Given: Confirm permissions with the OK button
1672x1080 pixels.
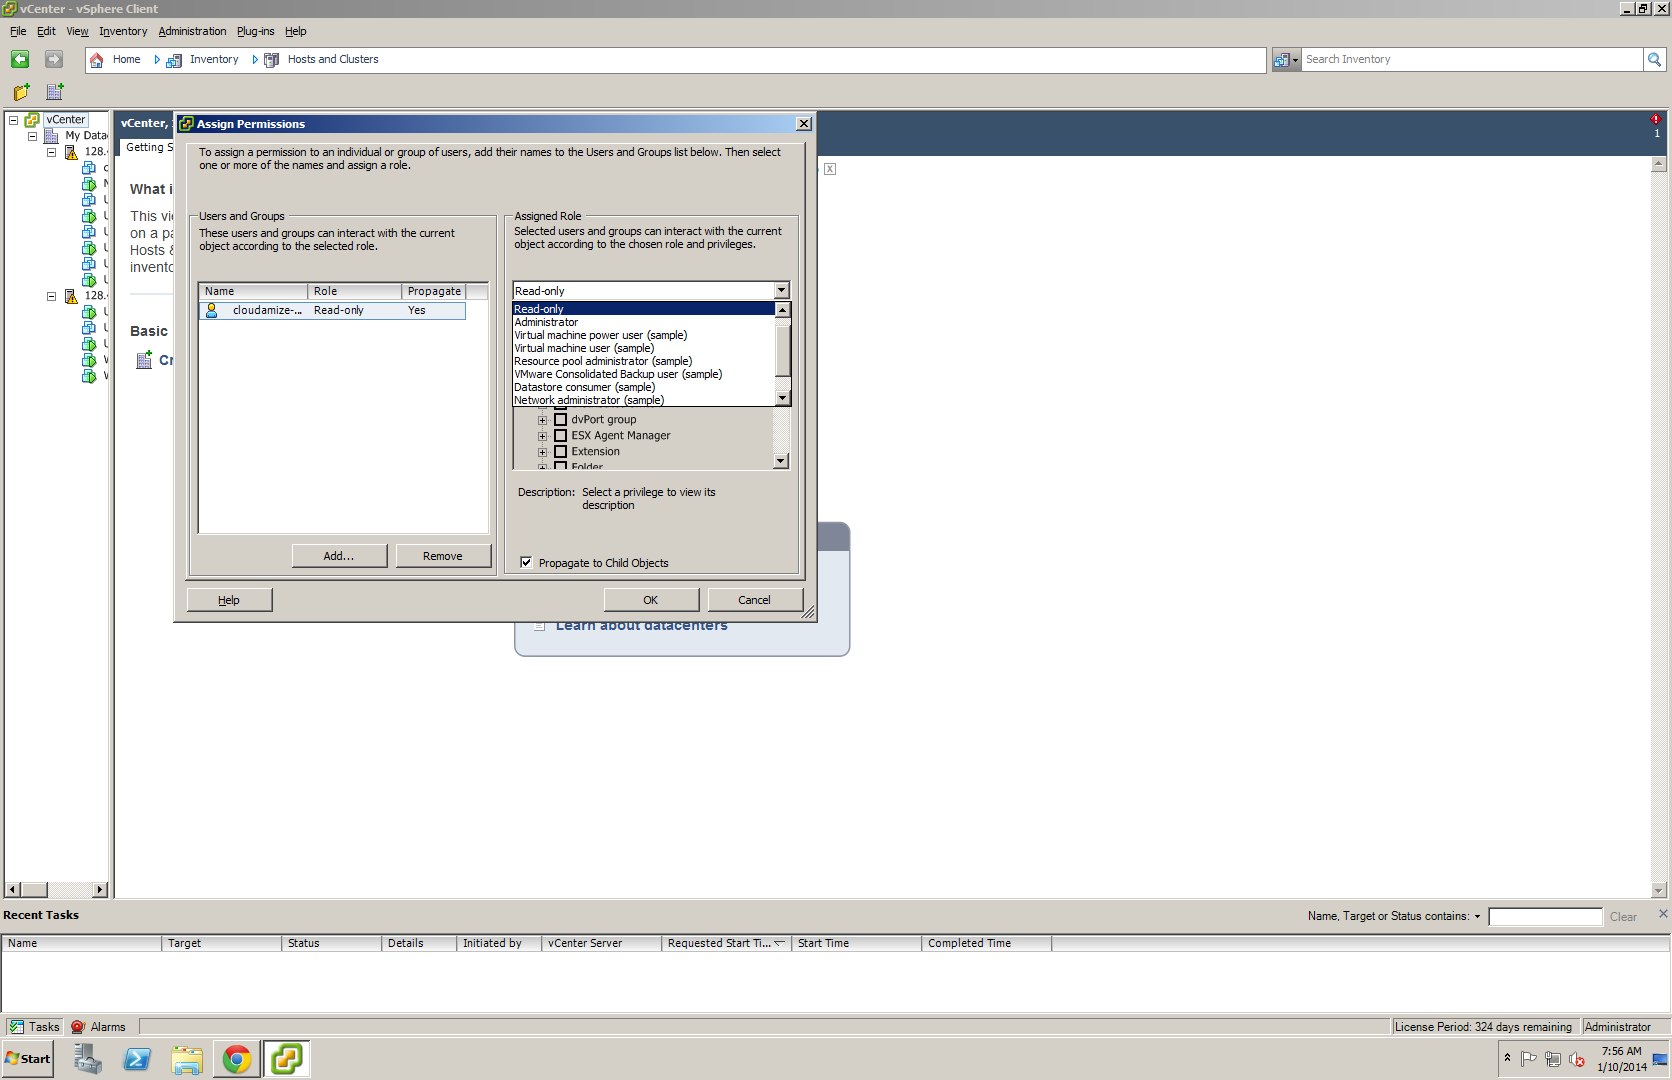Looking at the screenshot, I should coord(650,599).
